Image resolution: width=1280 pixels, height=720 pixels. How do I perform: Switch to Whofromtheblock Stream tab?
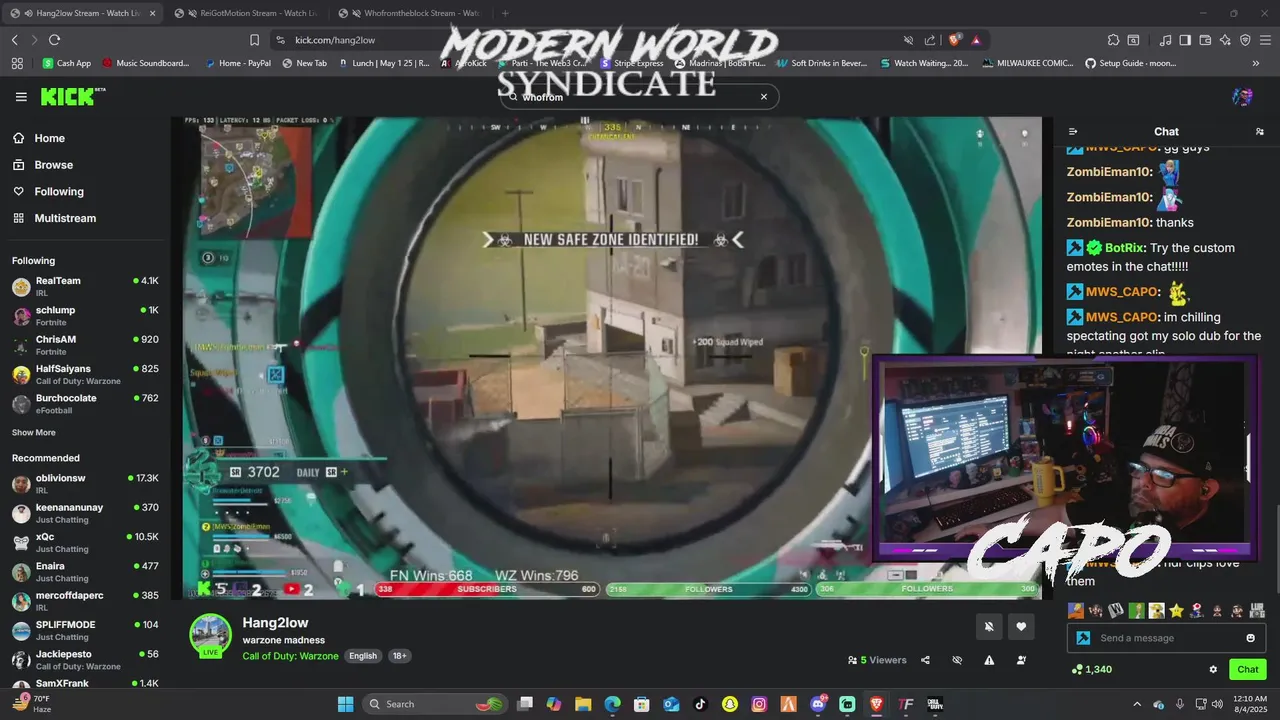click(410, 13)
